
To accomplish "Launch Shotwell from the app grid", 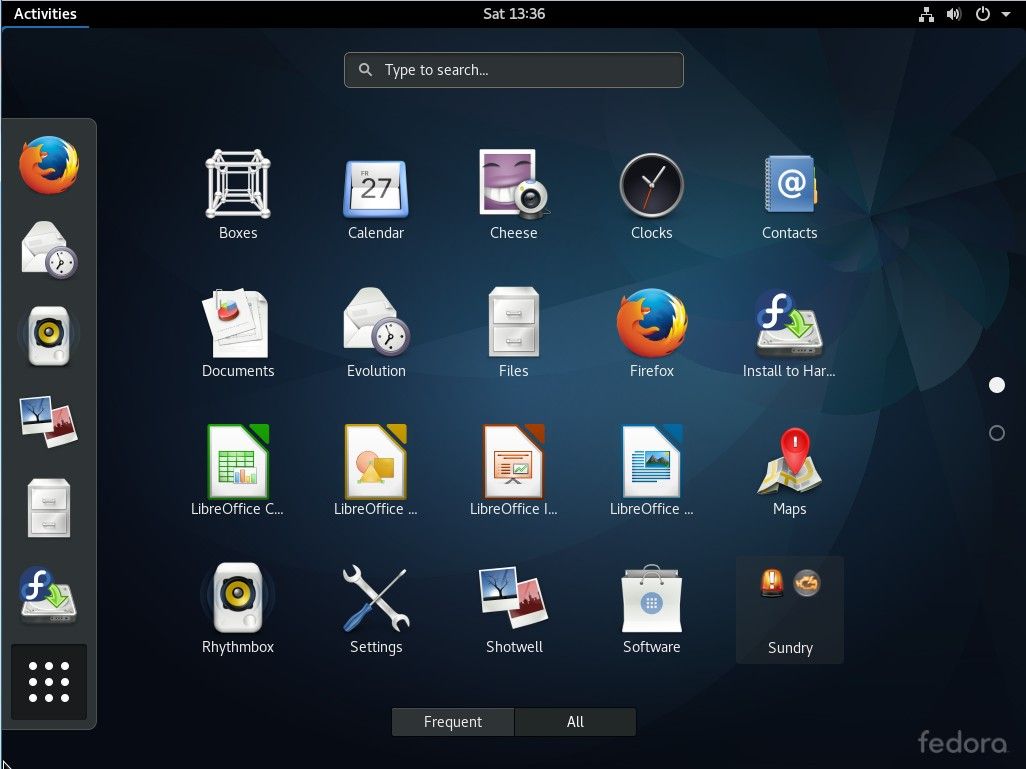I will [x=514, y=609].
